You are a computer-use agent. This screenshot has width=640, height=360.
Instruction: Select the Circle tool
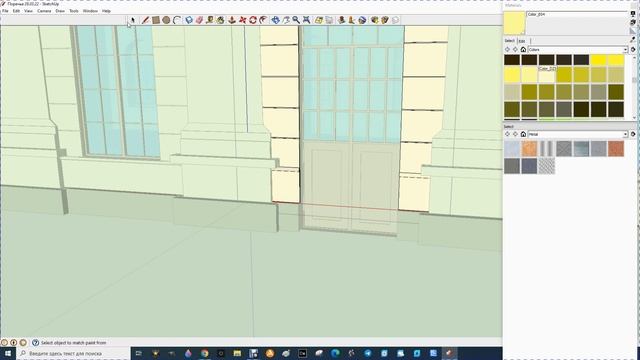click(x=166, y=20)
